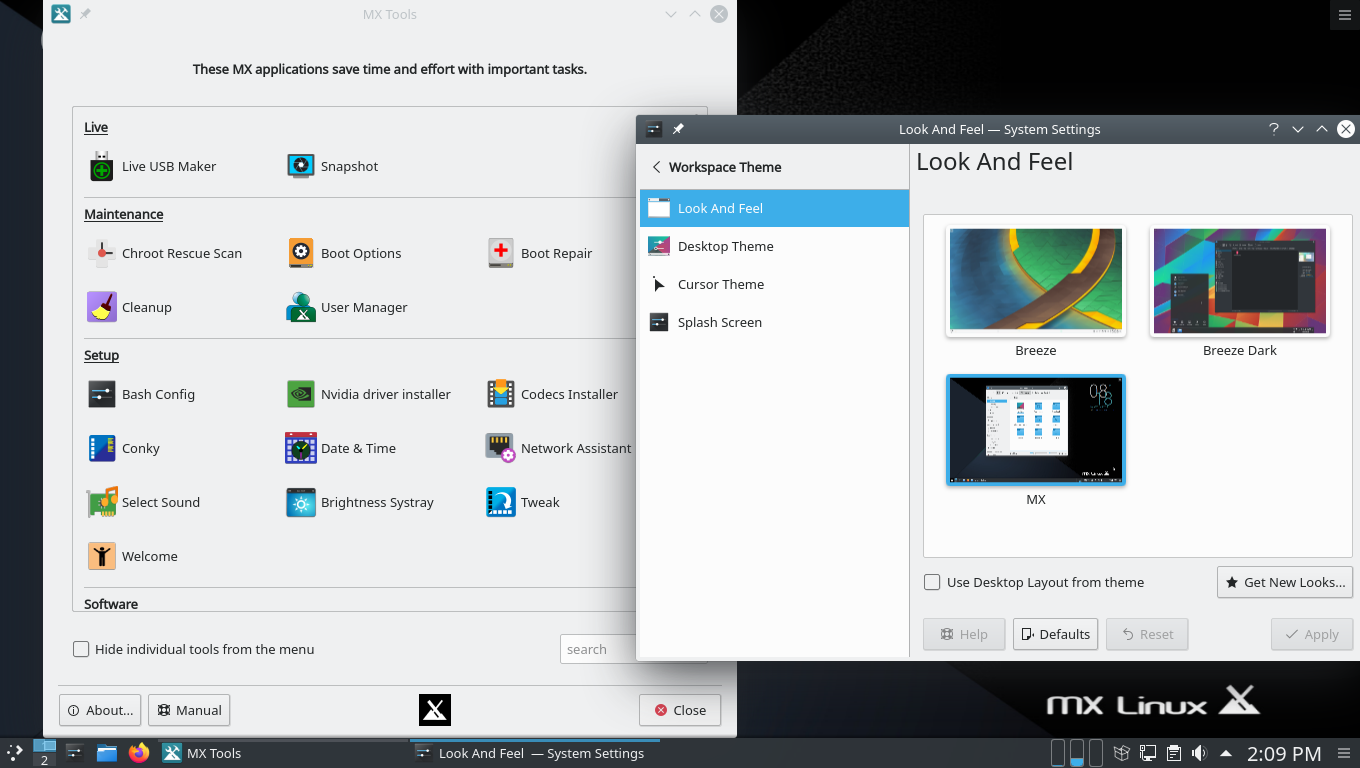
Task: Open Live USB Maker in MX Tools
Action: tap(152, 166)
